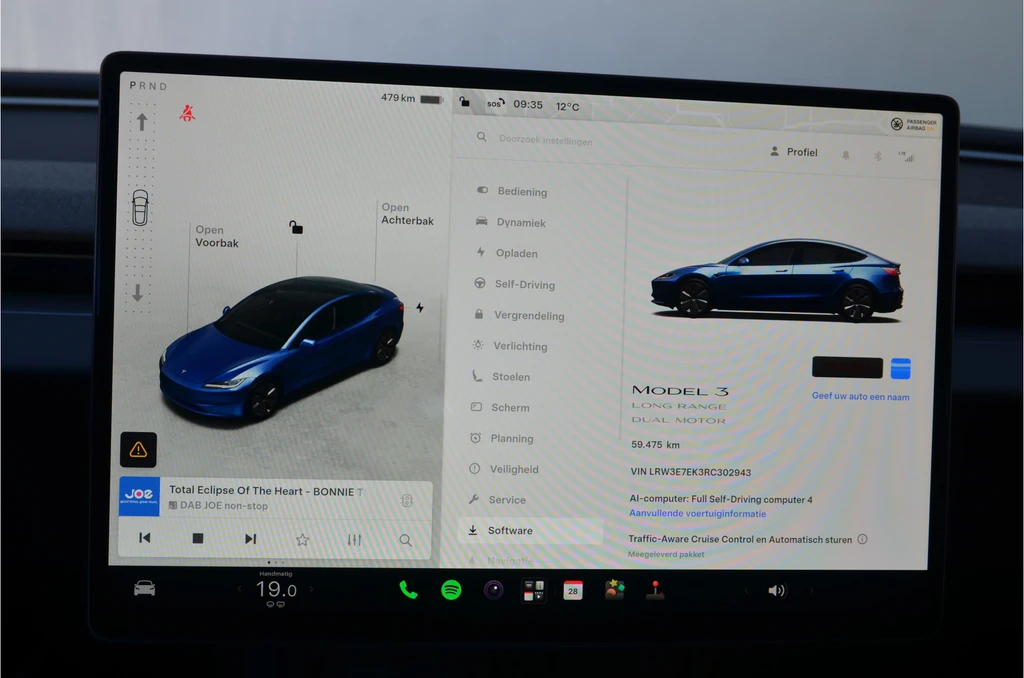Toggle the door lock icon in status bar

point(464,101)
